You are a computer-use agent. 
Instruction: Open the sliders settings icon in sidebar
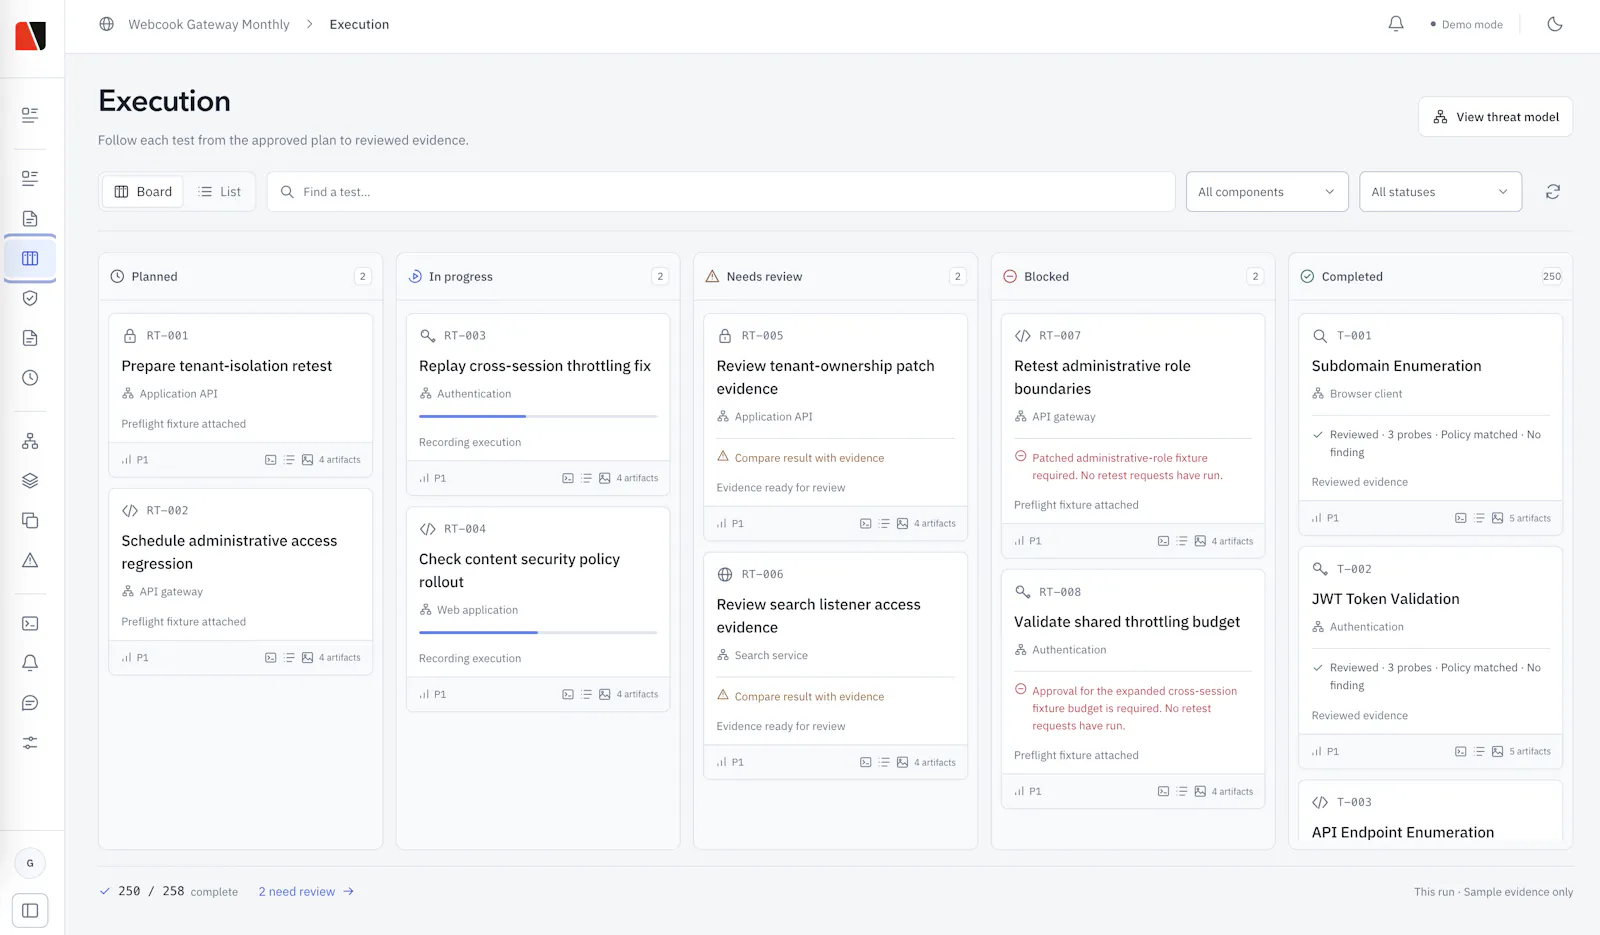point(30,743)
